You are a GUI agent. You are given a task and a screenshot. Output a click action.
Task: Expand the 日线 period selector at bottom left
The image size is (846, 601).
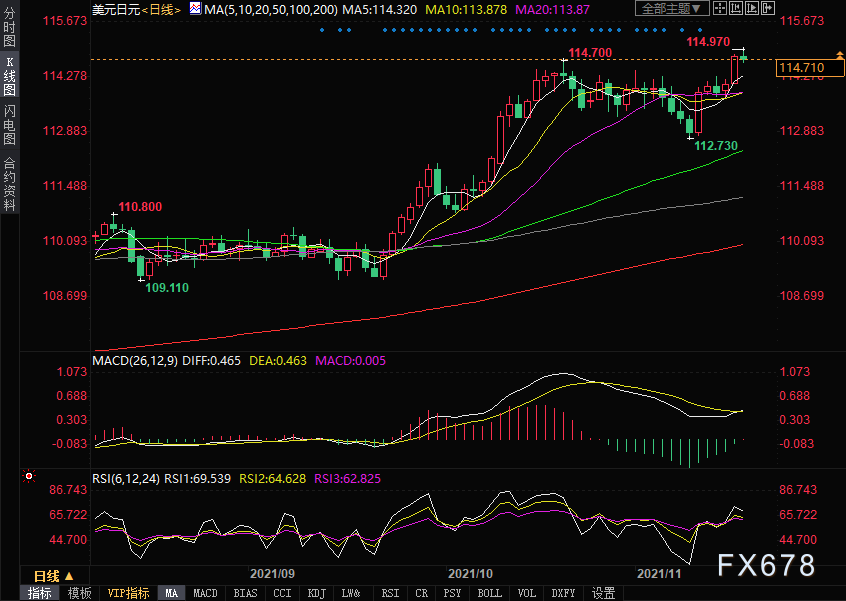point(53,576)
